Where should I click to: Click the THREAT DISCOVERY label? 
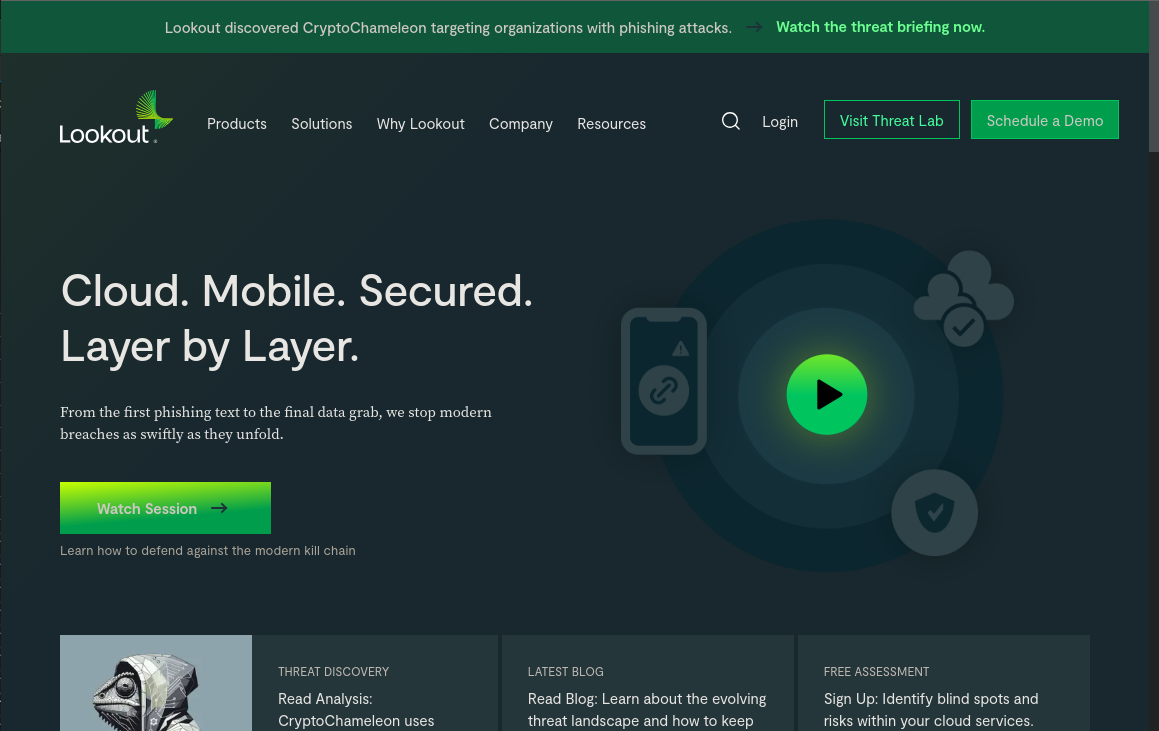click(333, 672)
